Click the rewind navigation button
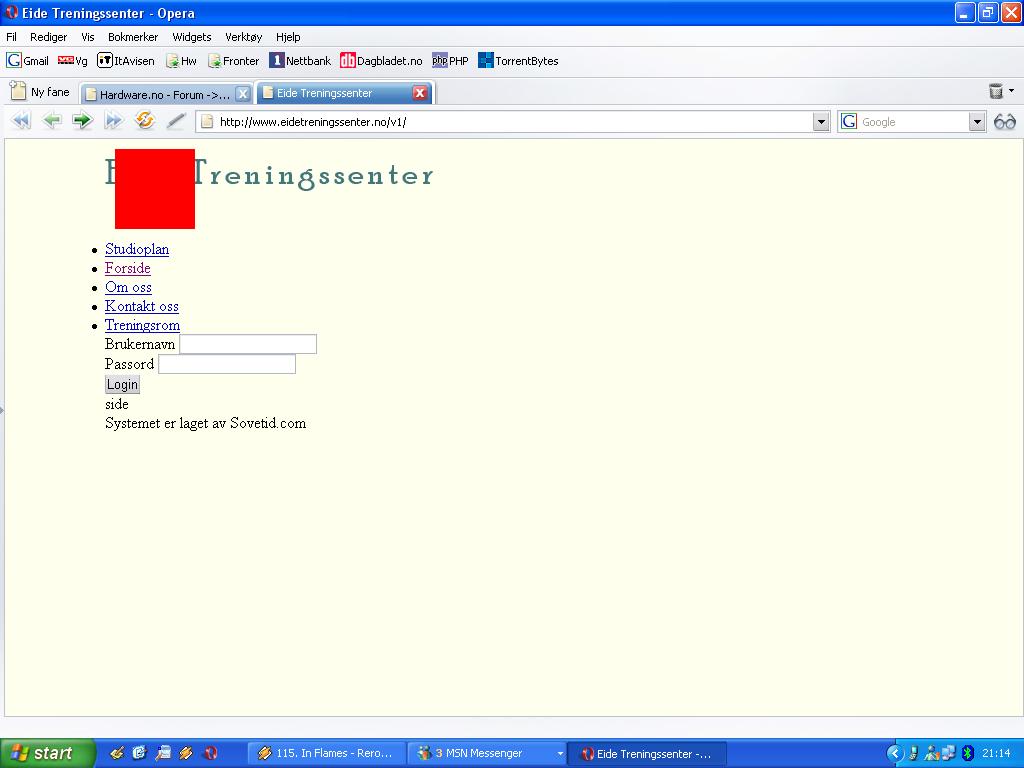Image resolution: width=1024 pixels, height=768 pixels. click(x=21, y=121)
